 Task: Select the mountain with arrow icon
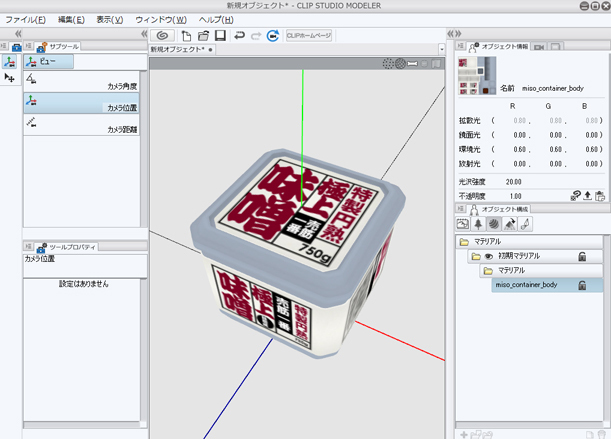[x=510, y=224]
